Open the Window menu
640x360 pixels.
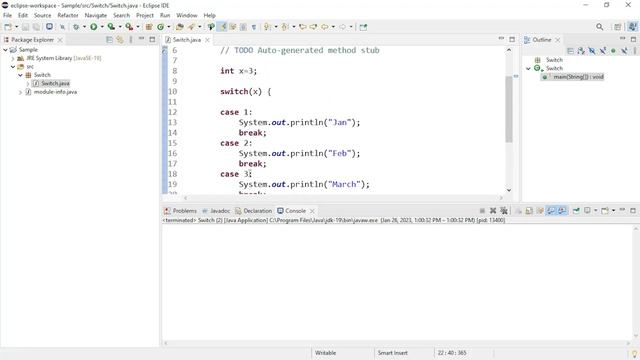(187, 15)
